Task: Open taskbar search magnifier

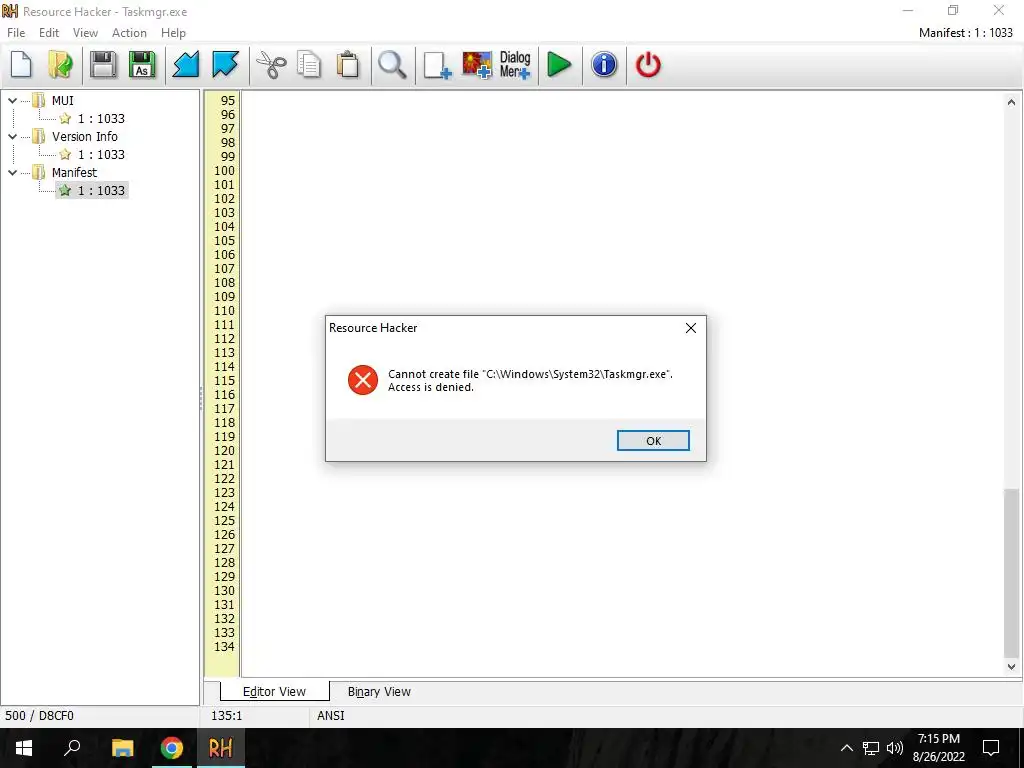Action: pos(72,748)
